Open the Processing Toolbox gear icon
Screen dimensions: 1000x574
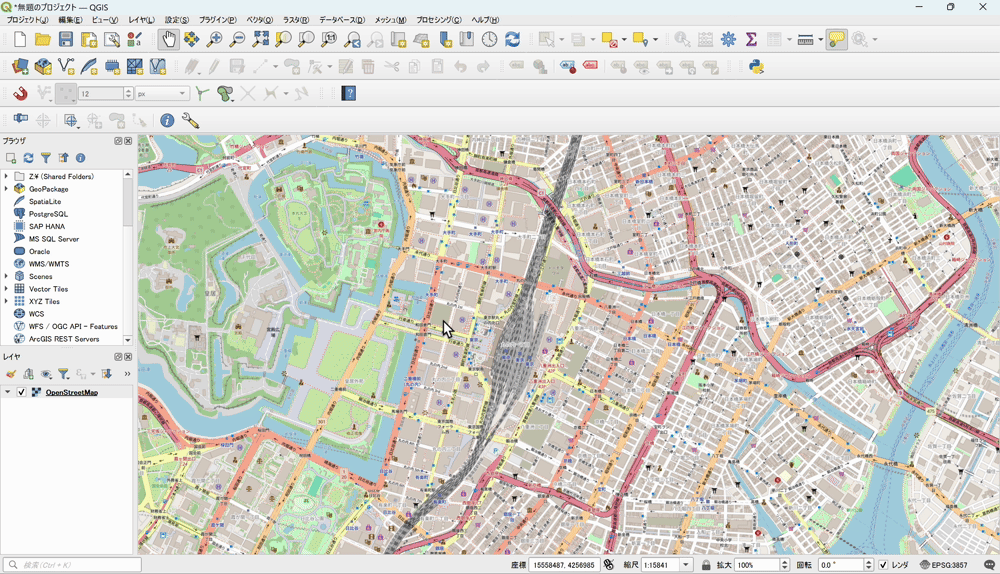pos(728,40)
